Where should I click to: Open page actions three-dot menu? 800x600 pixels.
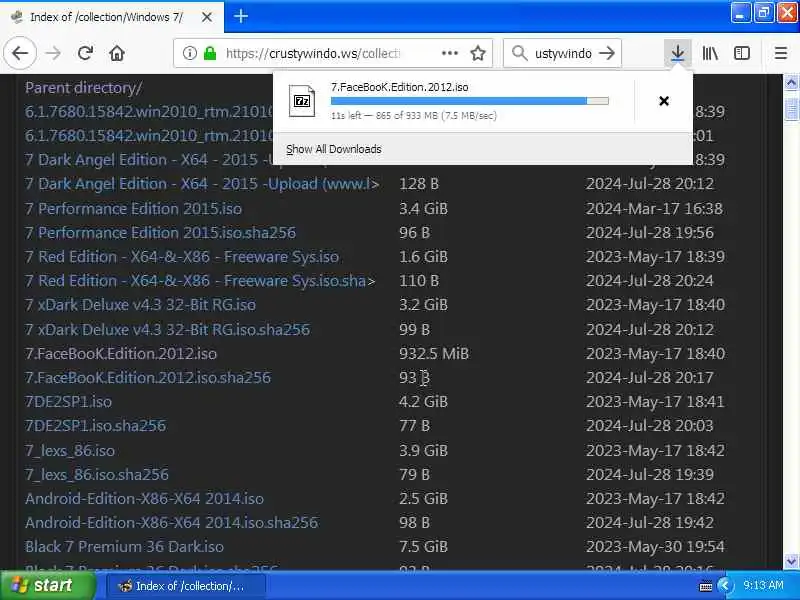[x=449, y=53]
